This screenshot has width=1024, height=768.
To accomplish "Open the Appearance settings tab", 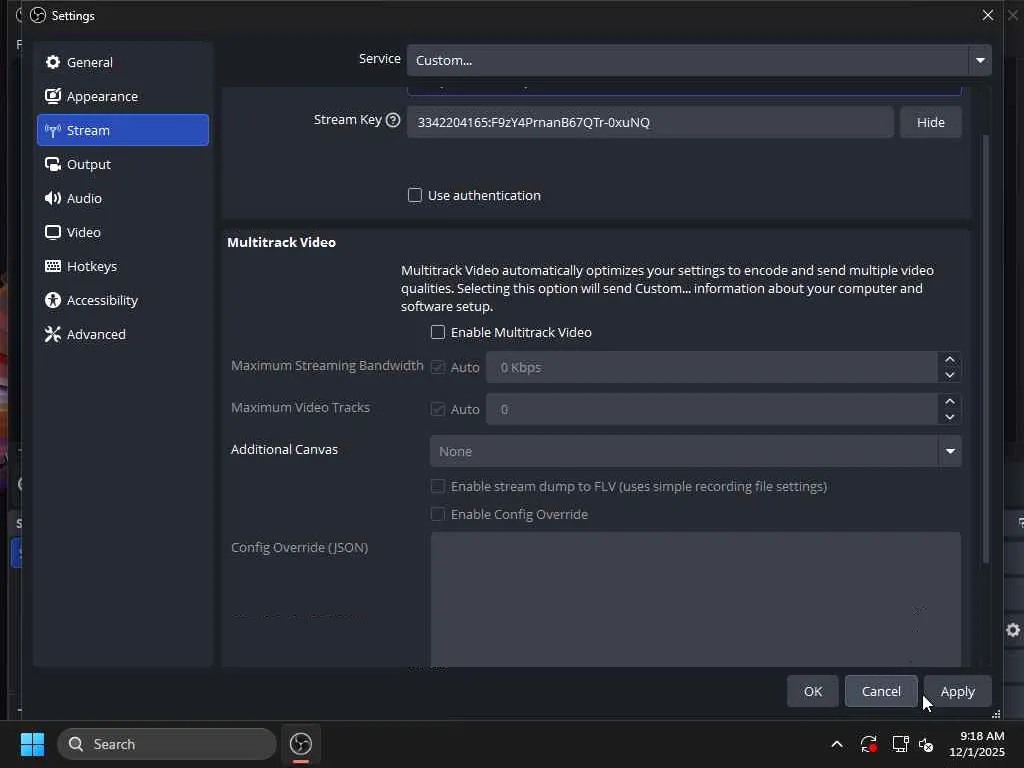I will pos(123,96).
